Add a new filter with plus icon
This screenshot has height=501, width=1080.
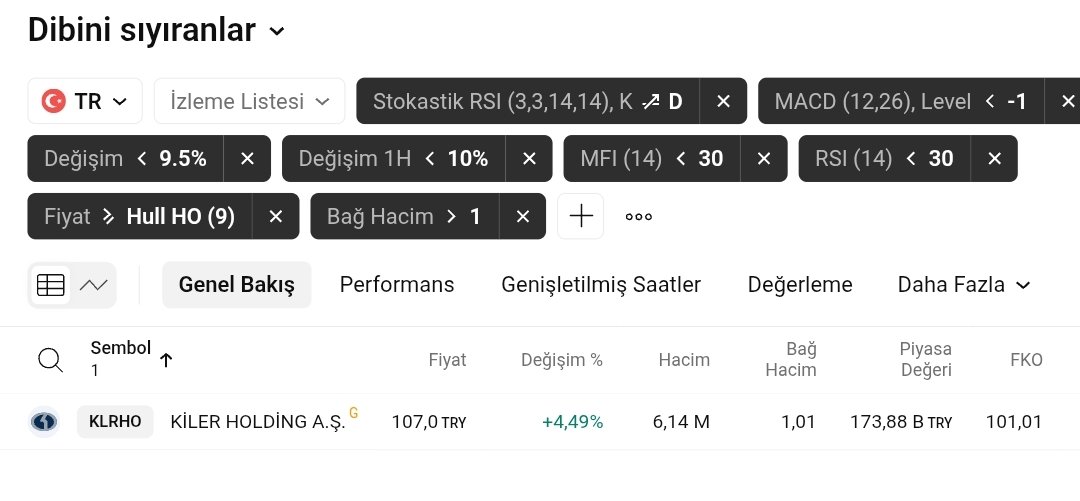(581, 216)
